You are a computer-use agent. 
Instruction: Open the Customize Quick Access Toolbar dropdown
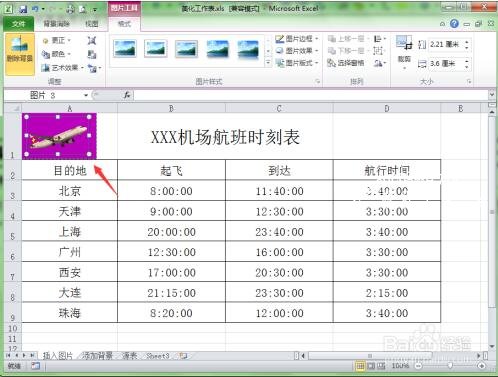click(95, 10)
